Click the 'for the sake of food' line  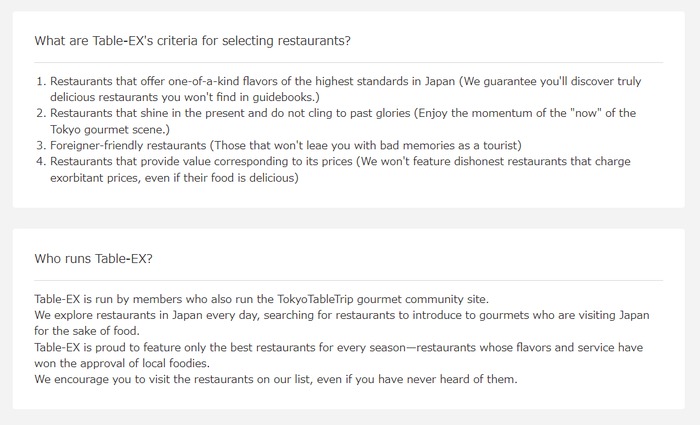(x=87, y=331)
